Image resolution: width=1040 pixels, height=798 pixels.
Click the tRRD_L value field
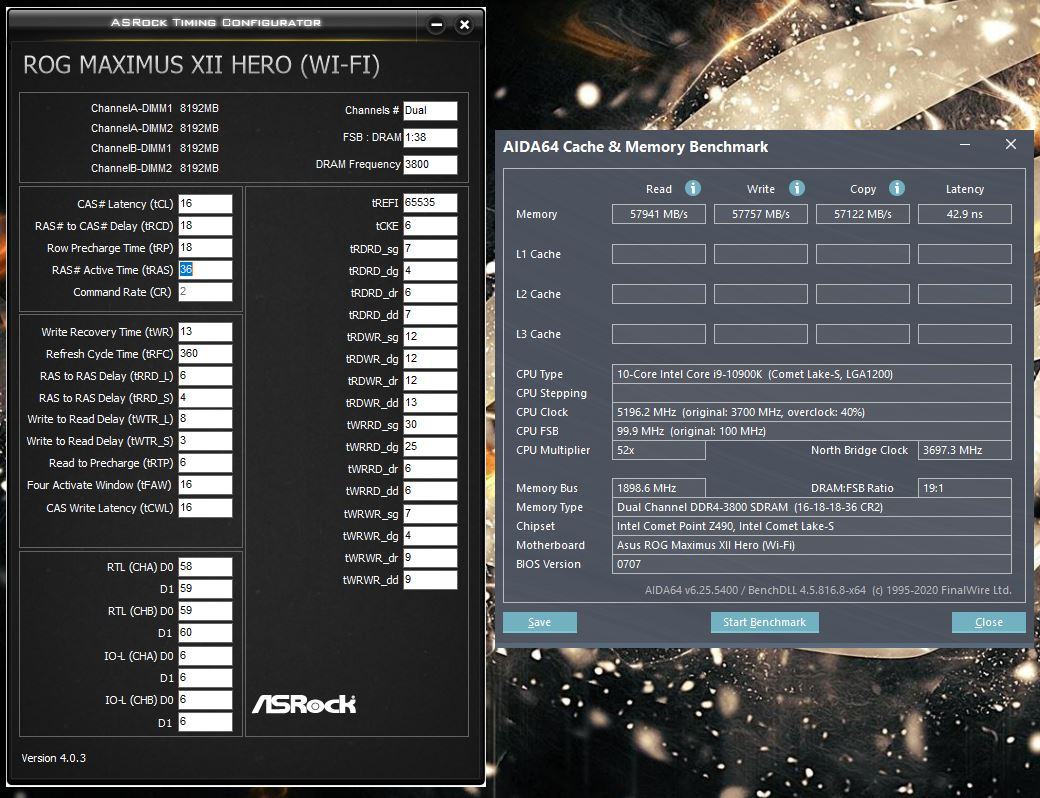206,375
